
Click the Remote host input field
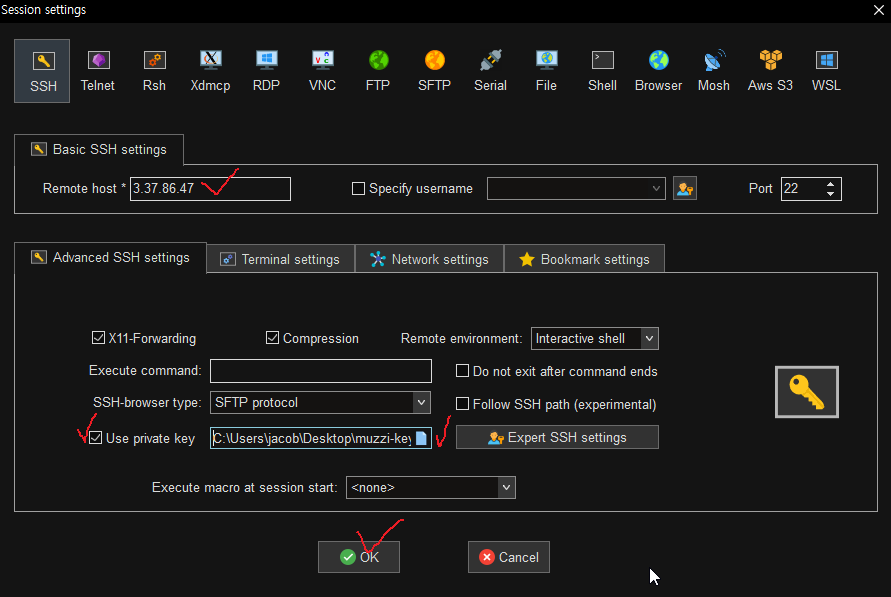(210, 189)
